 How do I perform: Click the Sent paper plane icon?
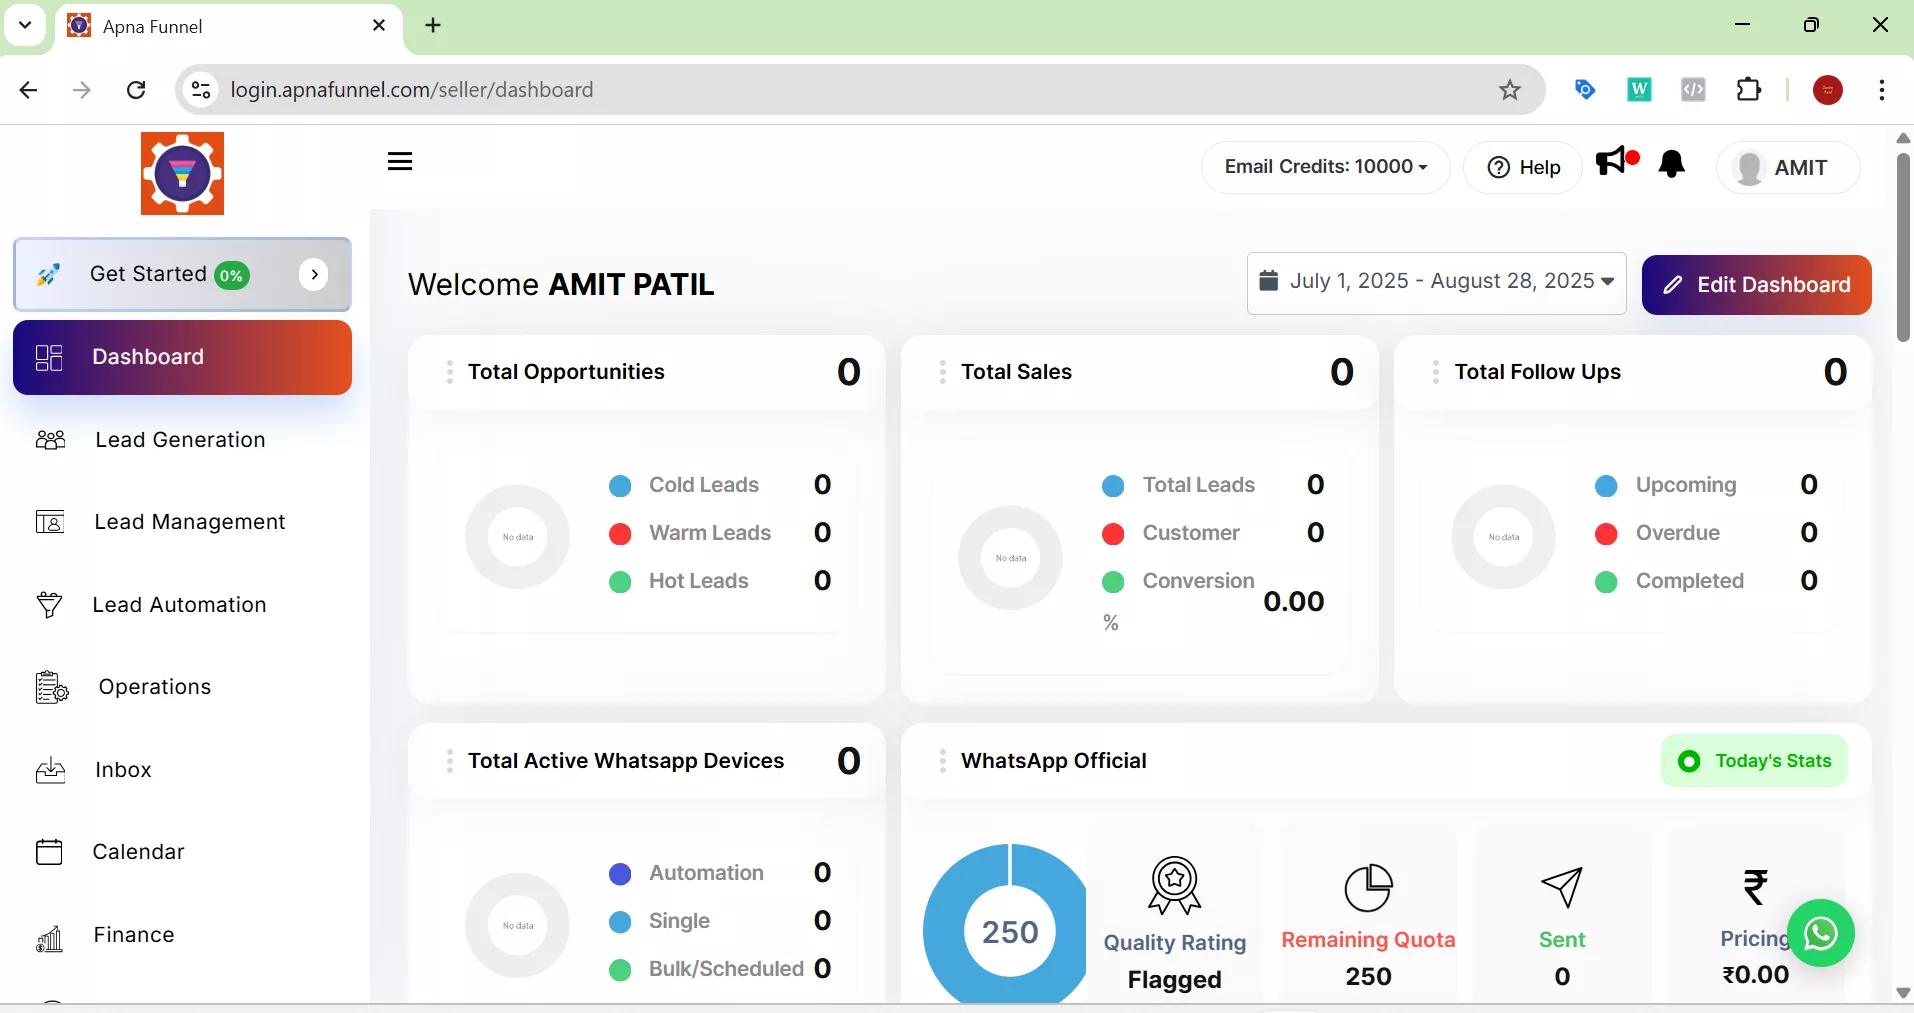click(1562, 887)
